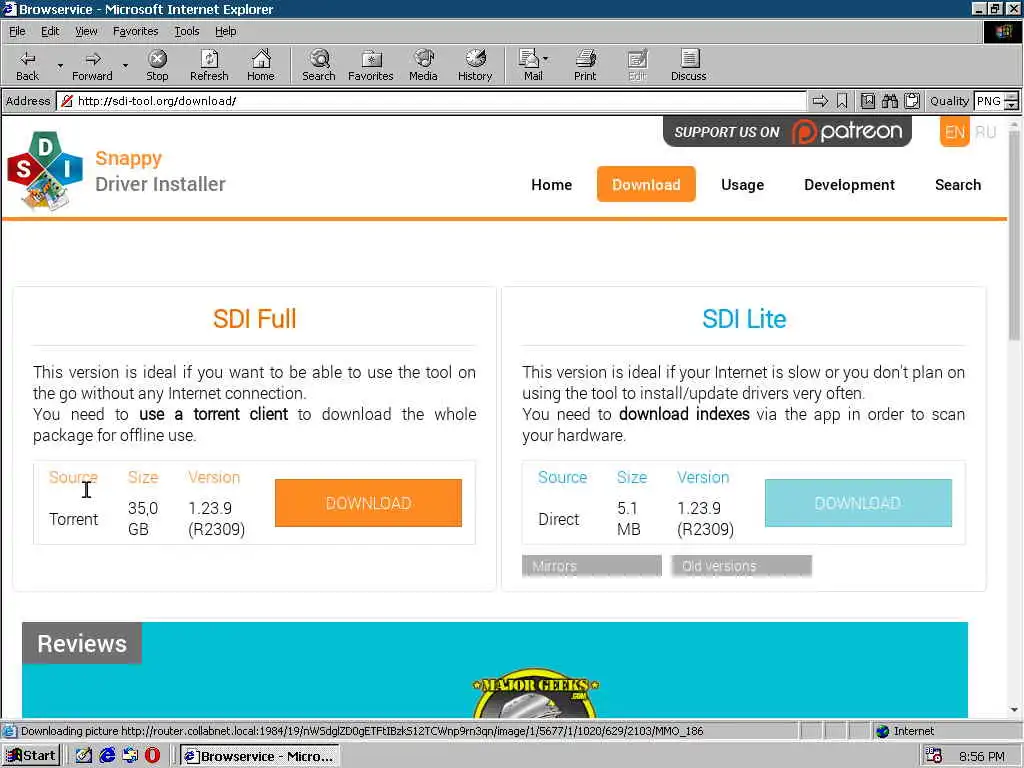The width and height of the screenshot is (1024, 768).
Task: Click the notepad quick launch icon
Action: [84, 756]
